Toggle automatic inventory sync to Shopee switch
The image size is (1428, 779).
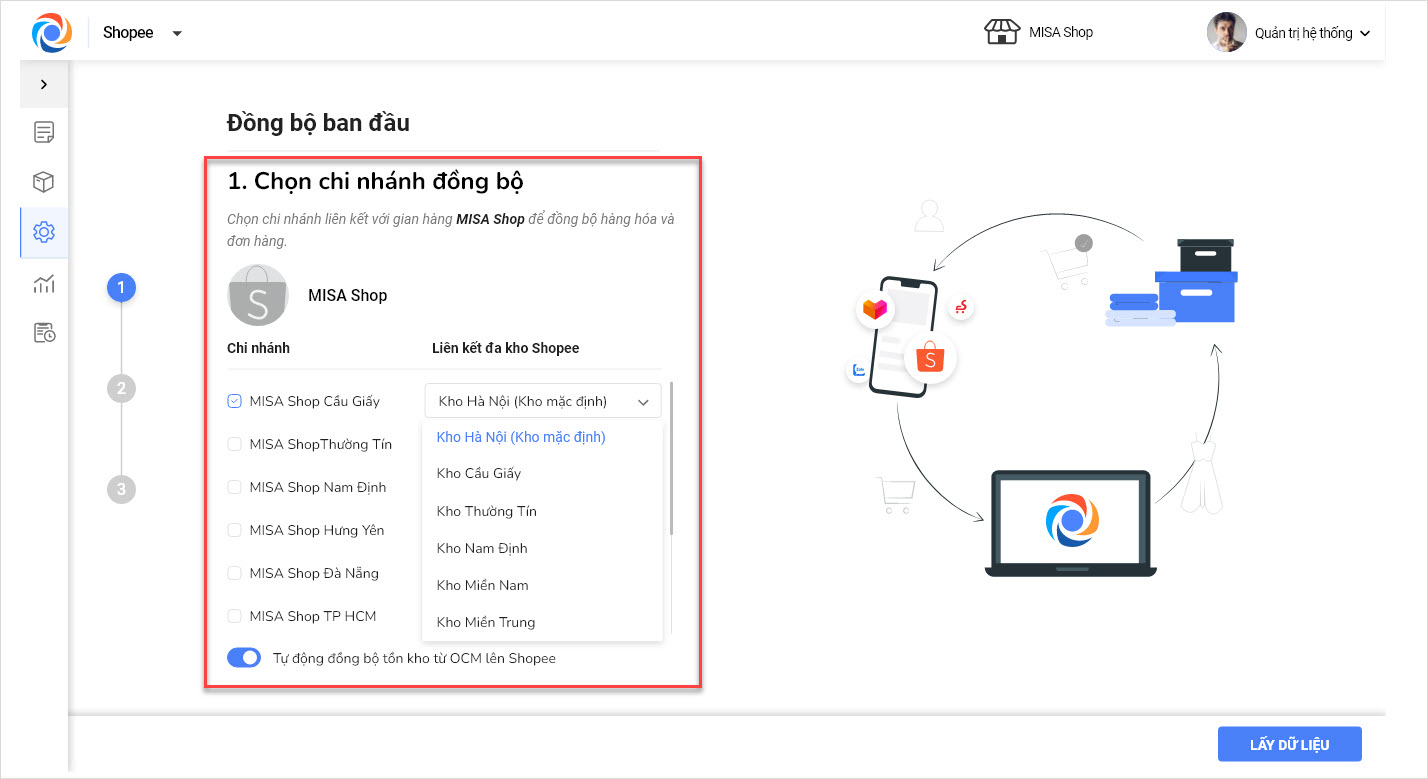coord(244,658)
